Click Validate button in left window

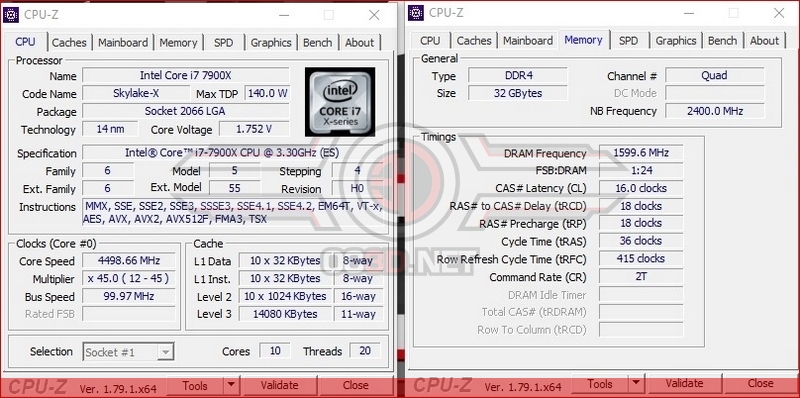pos(279,386)
